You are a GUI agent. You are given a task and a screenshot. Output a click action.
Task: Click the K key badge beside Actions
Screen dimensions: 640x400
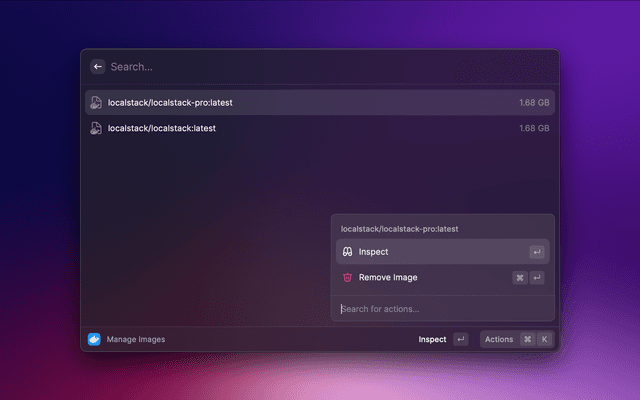[544, 339]
